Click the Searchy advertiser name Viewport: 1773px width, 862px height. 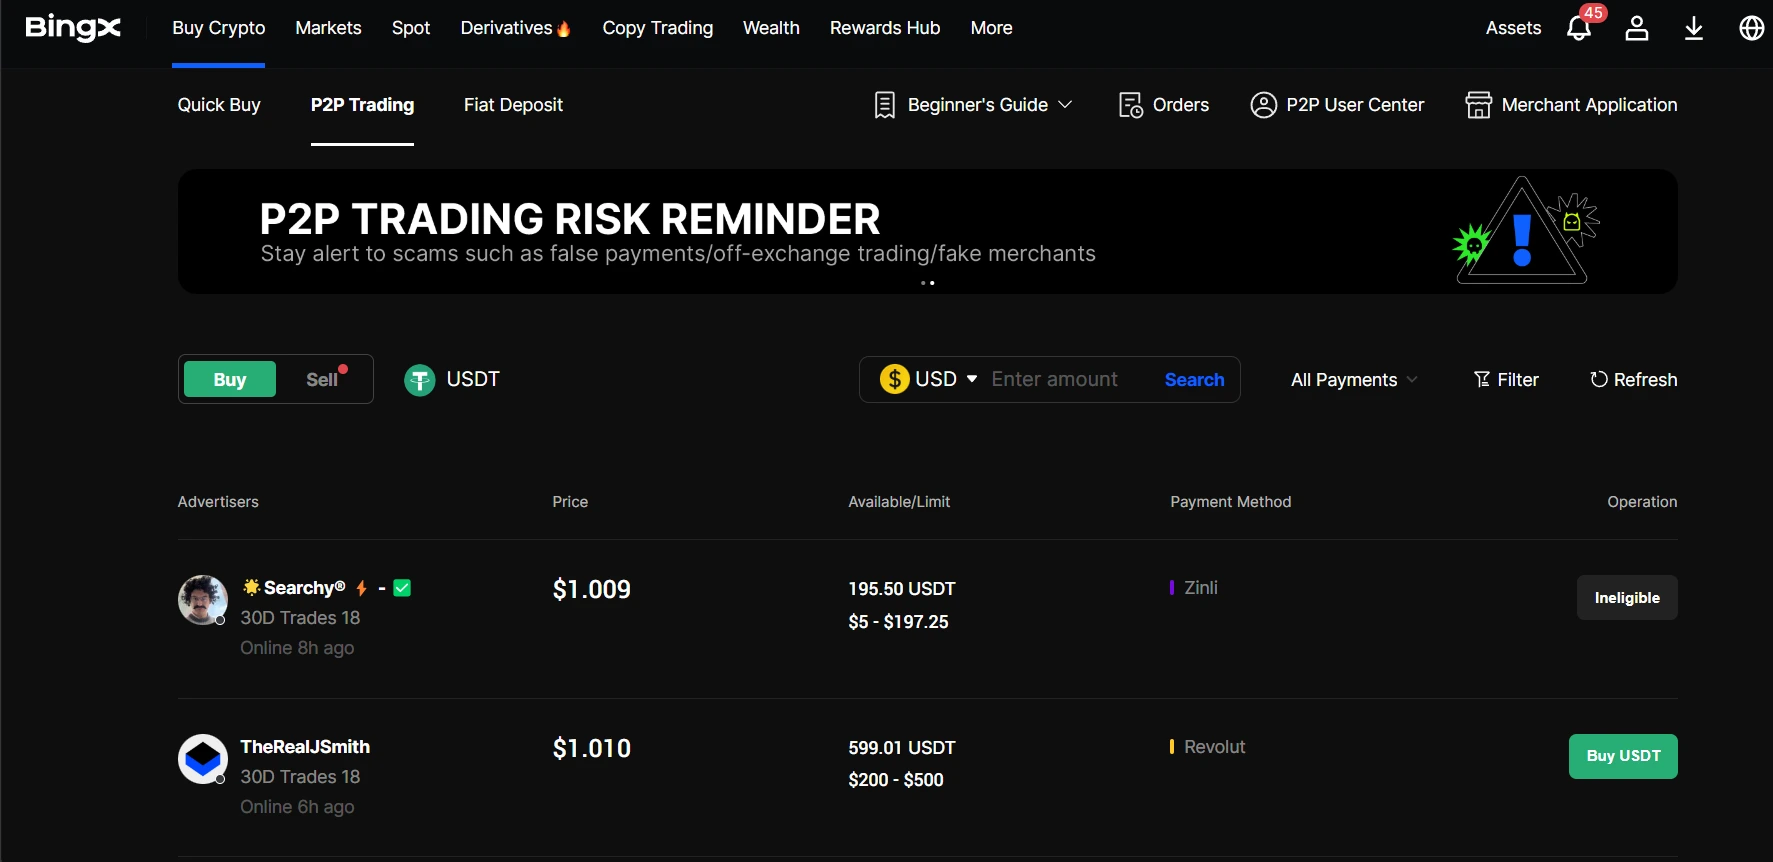(x=304, y=588)
